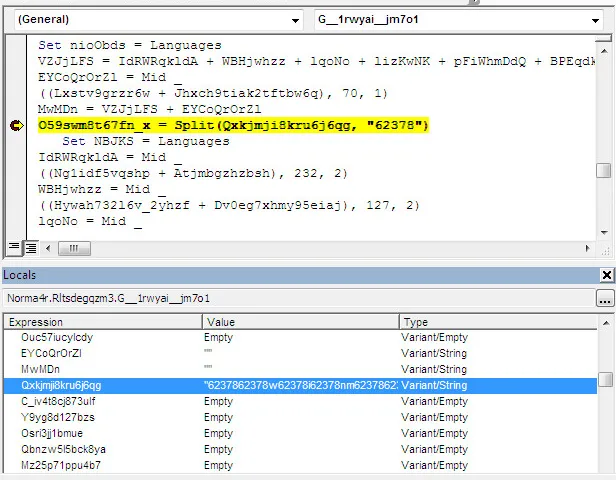This screenshot has width=616, height=480.
Task: Click the horizontal scroll thumb
Action: pos(74,248)
